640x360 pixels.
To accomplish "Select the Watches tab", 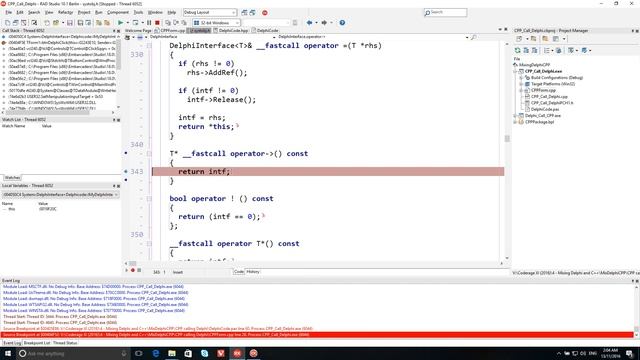I will [x=12, y=178].
